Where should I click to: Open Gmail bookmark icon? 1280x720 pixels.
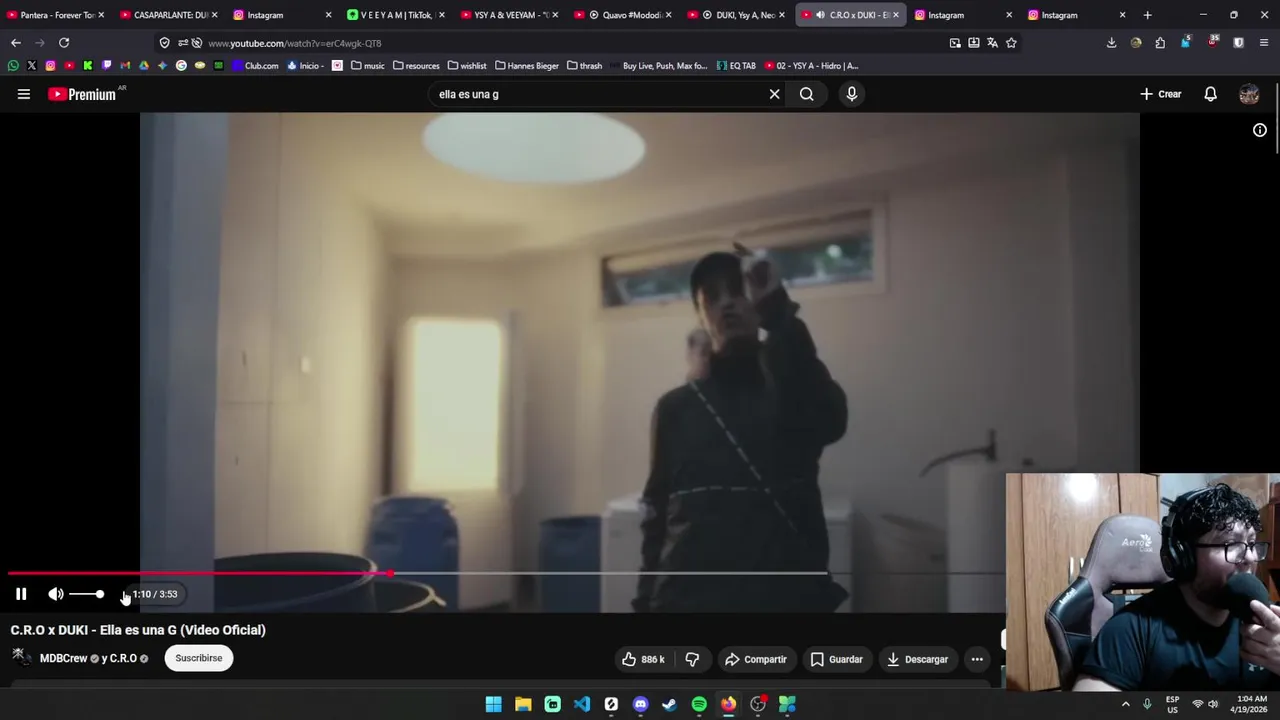(x=125, y=66)
